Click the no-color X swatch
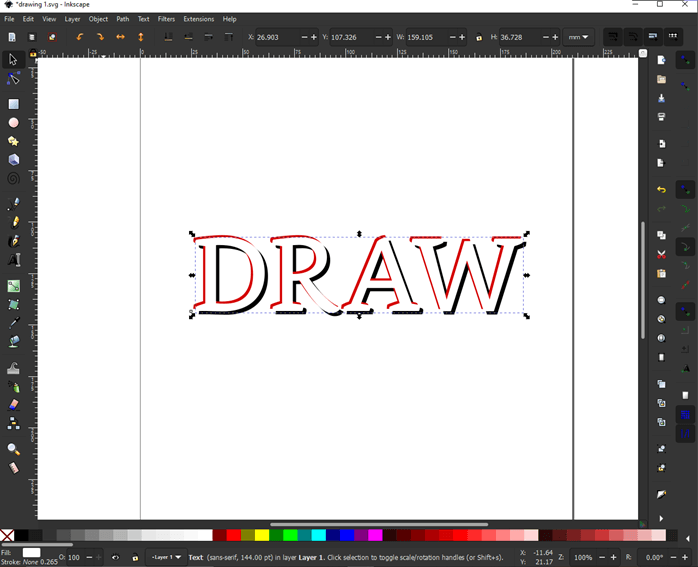698x567 pixels. click(x=7, y=535)
